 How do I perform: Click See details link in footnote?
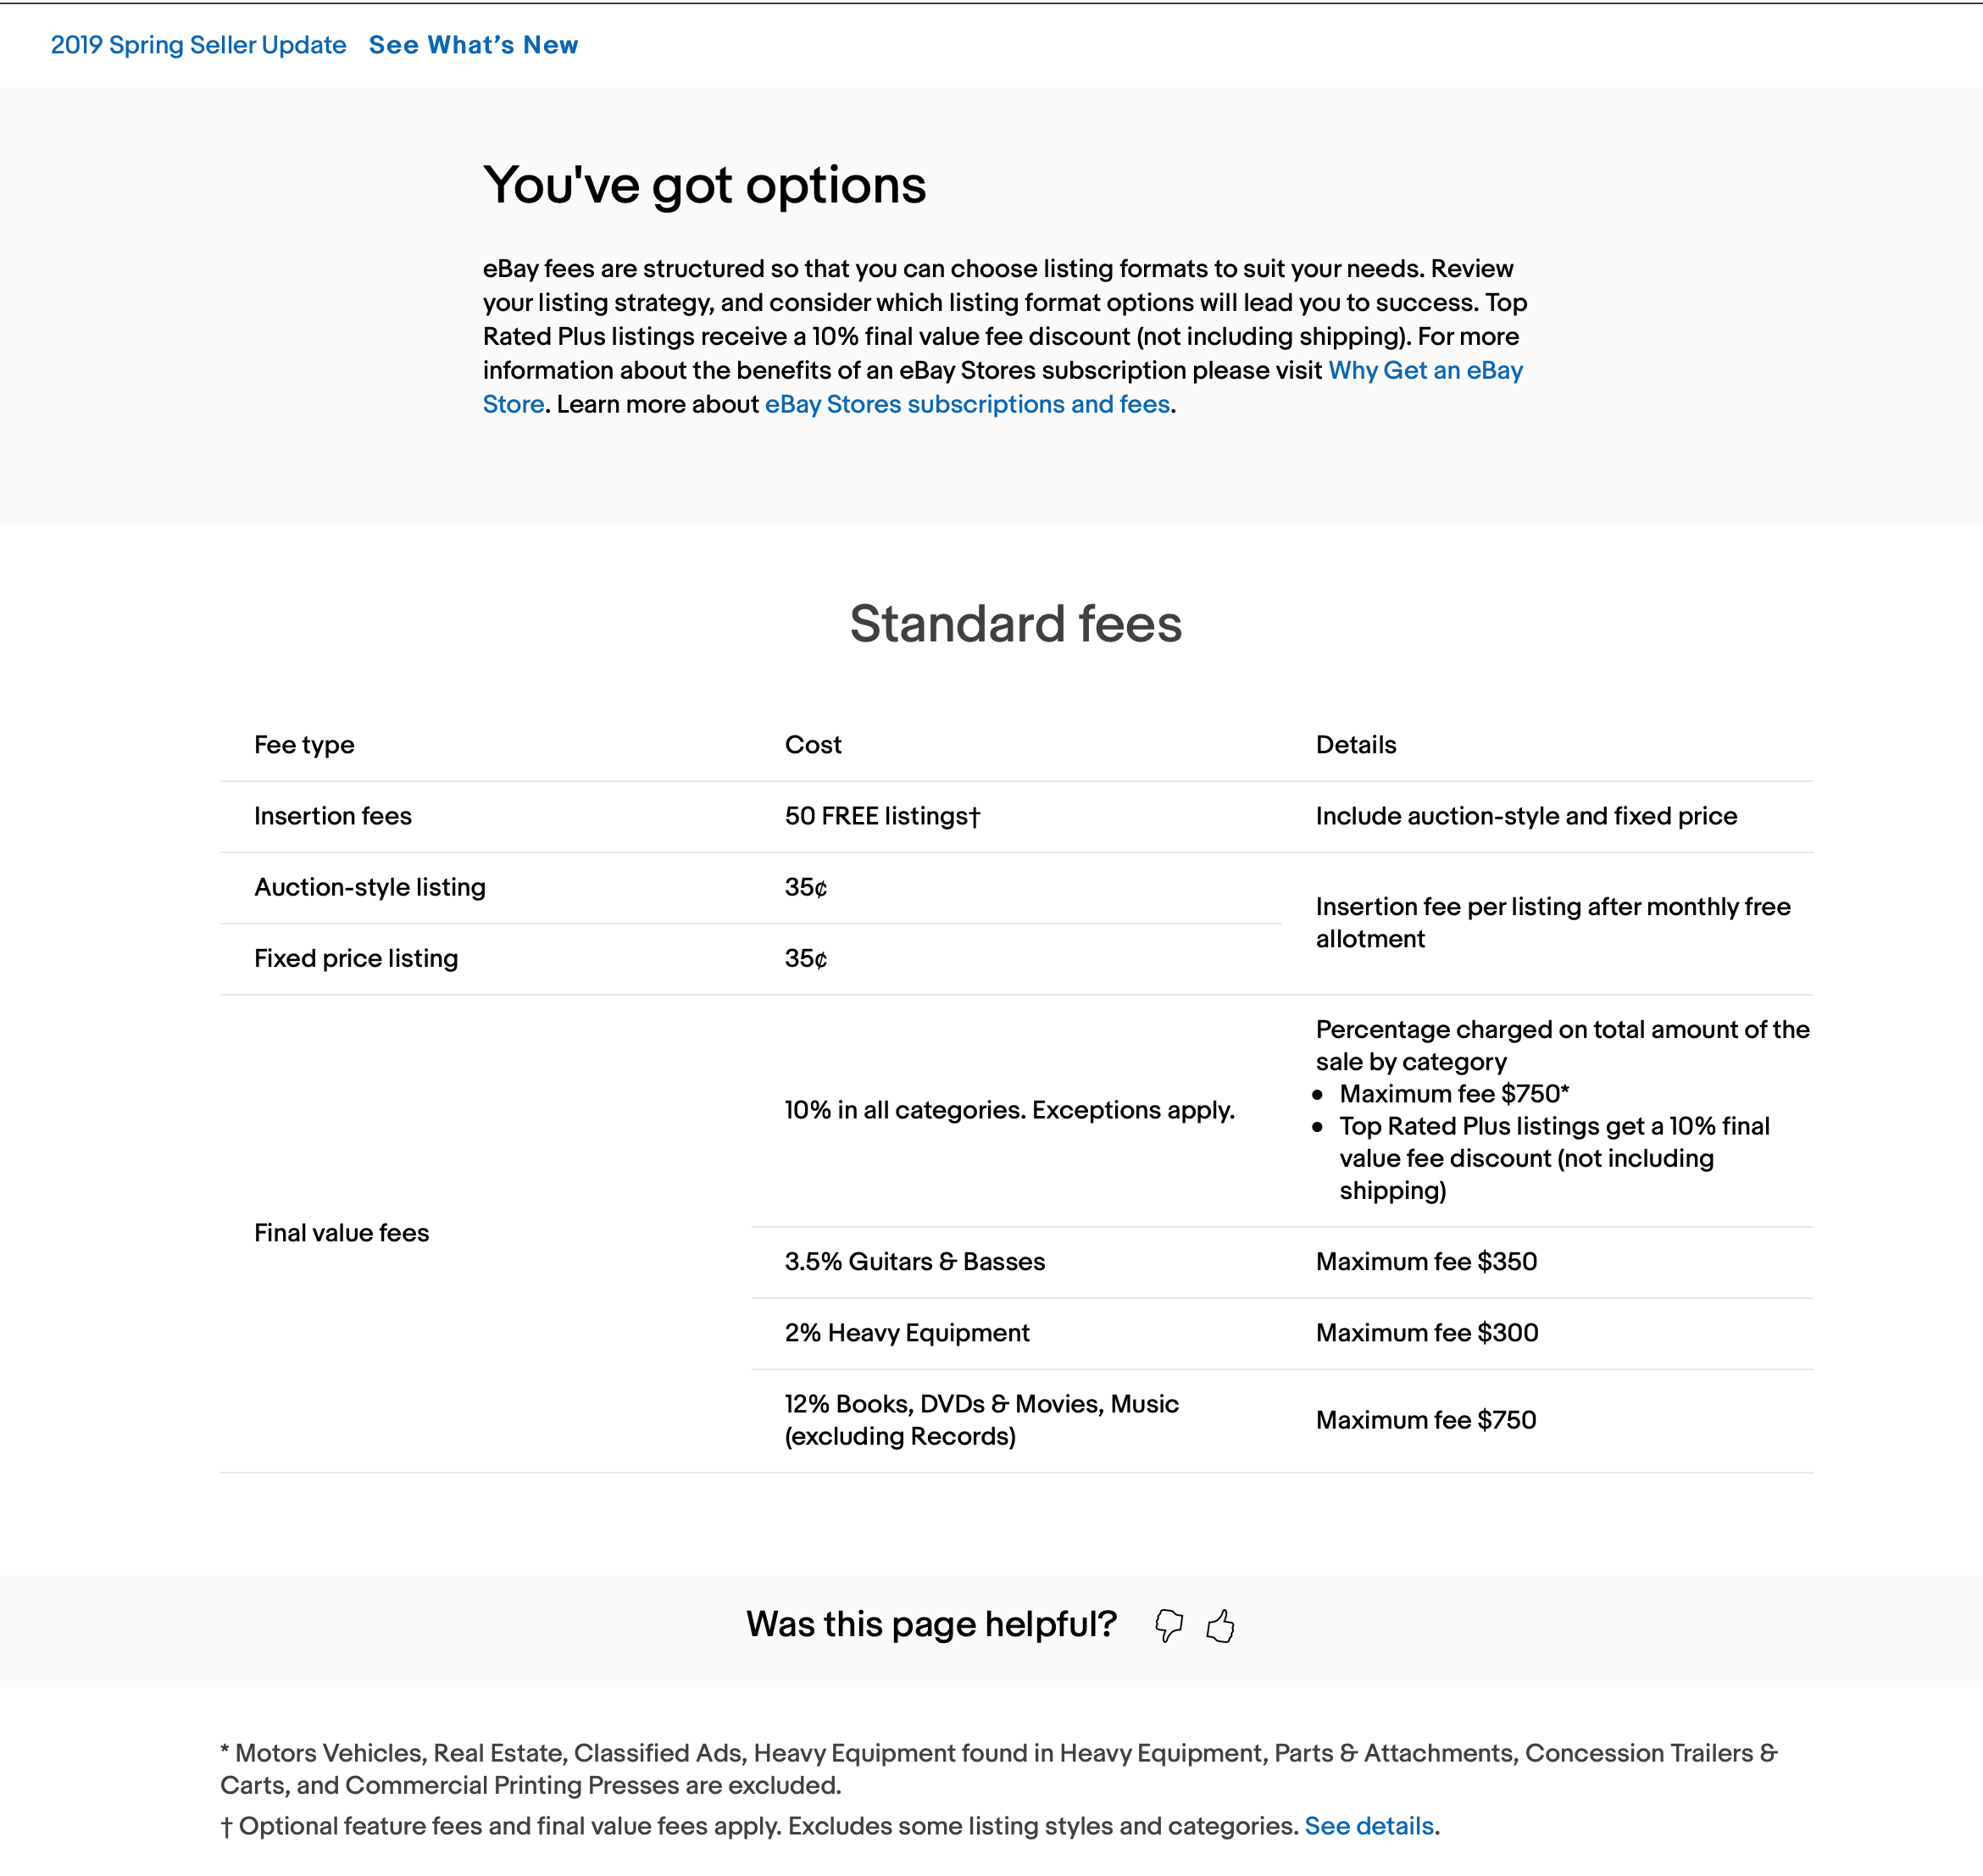[x=1369, y=1826]
